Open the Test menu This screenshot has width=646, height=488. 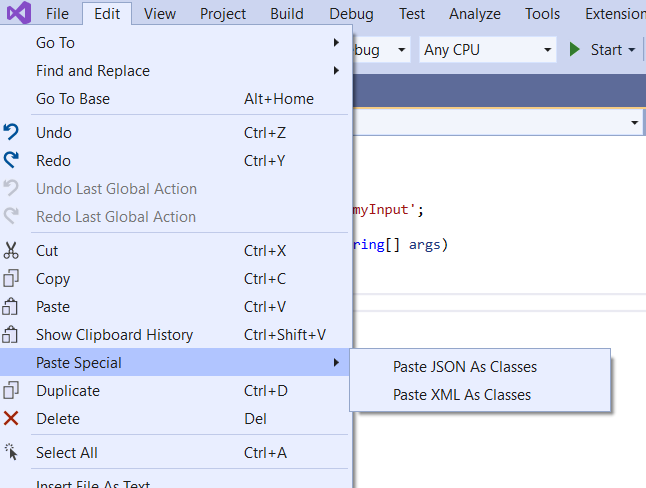coord(412,14)
